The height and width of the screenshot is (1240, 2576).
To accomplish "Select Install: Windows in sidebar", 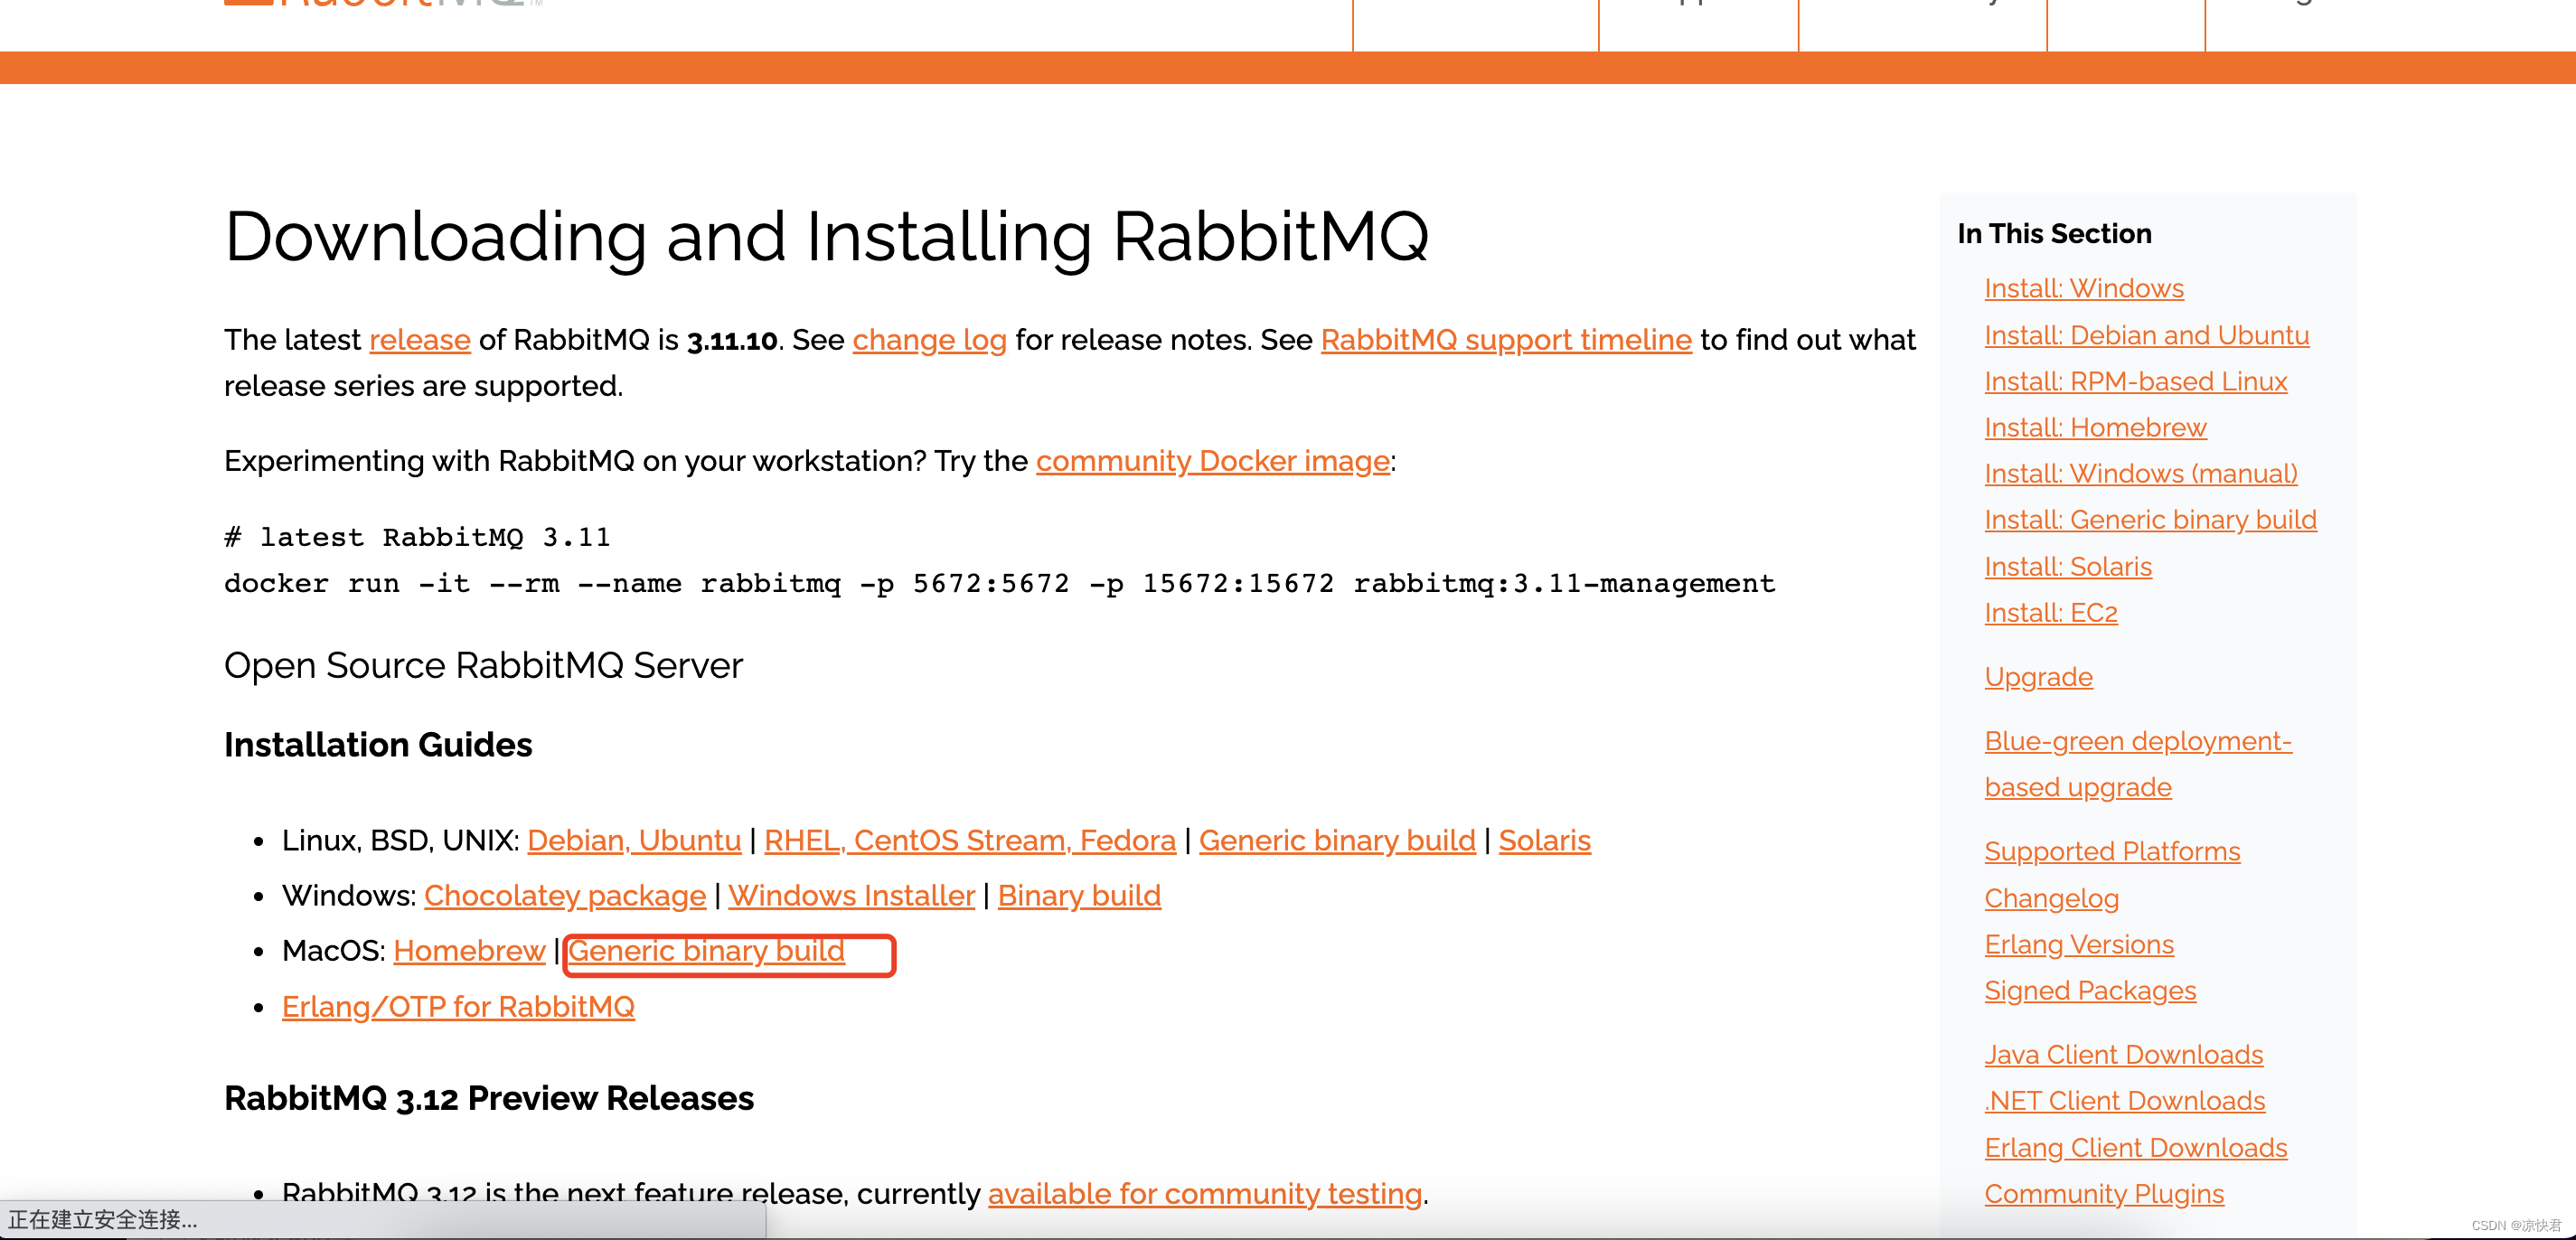I will click(x=2083, y=288).
